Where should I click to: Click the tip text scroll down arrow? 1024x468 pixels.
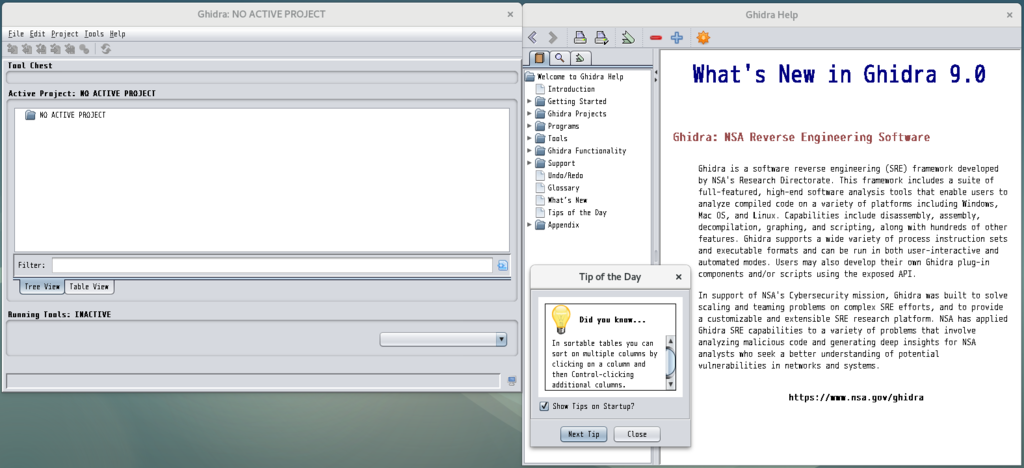[670, 385]
